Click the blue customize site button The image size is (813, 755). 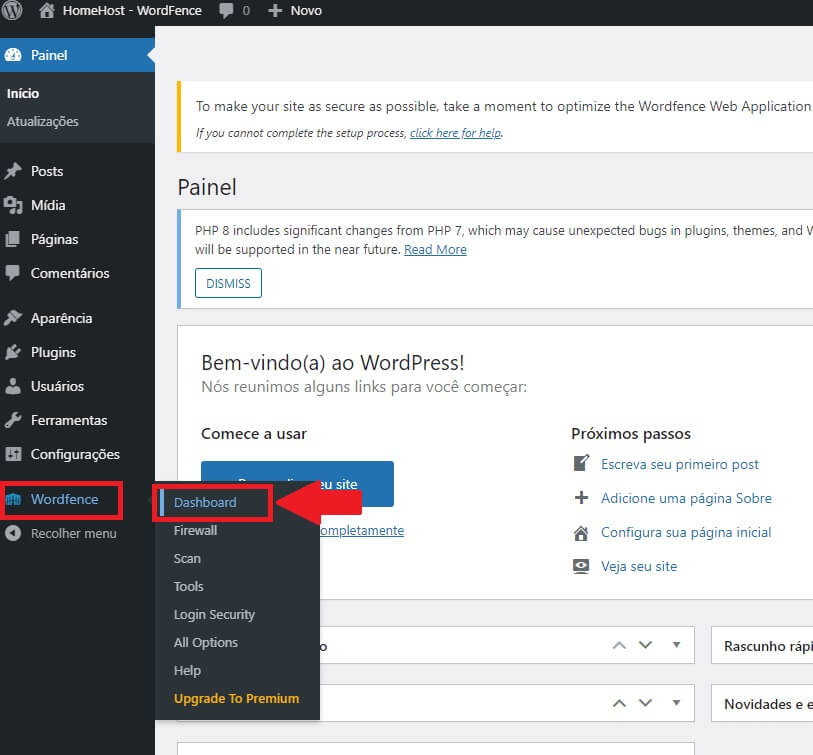coord(297,484)
